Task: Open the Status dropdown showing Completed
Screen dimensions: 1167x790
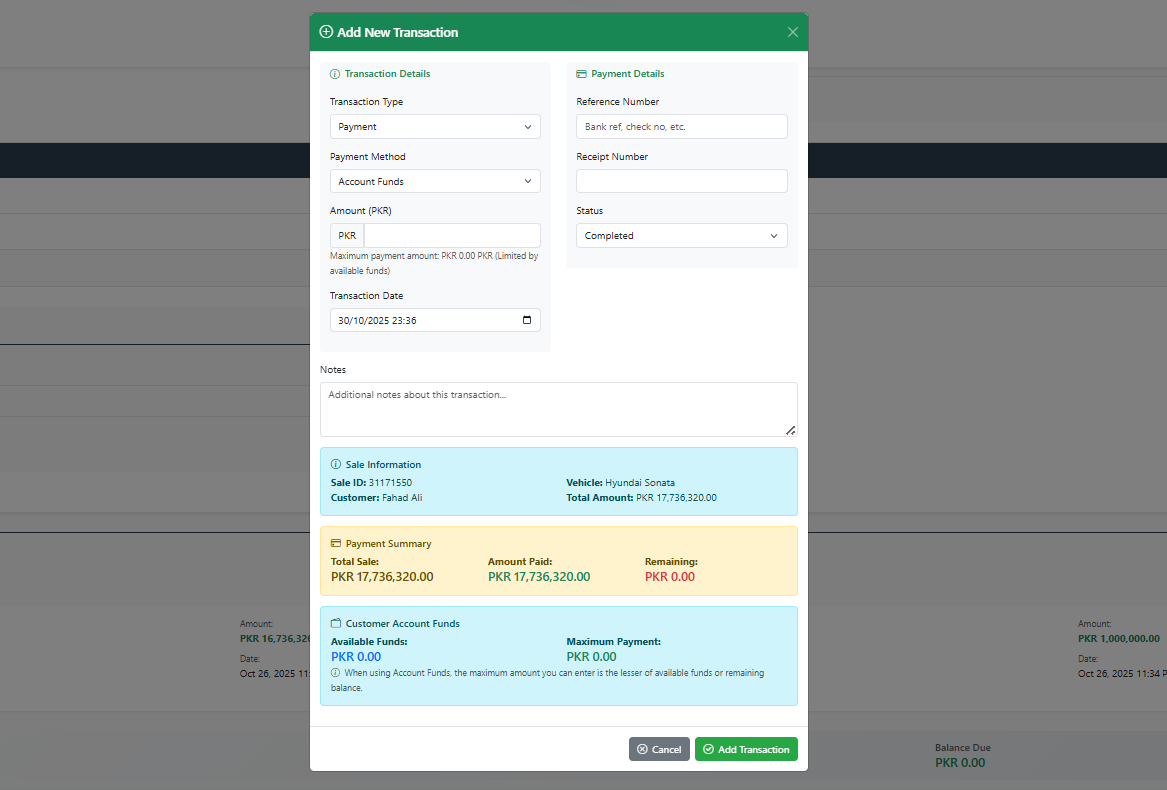Action: [x=681, y=236]
